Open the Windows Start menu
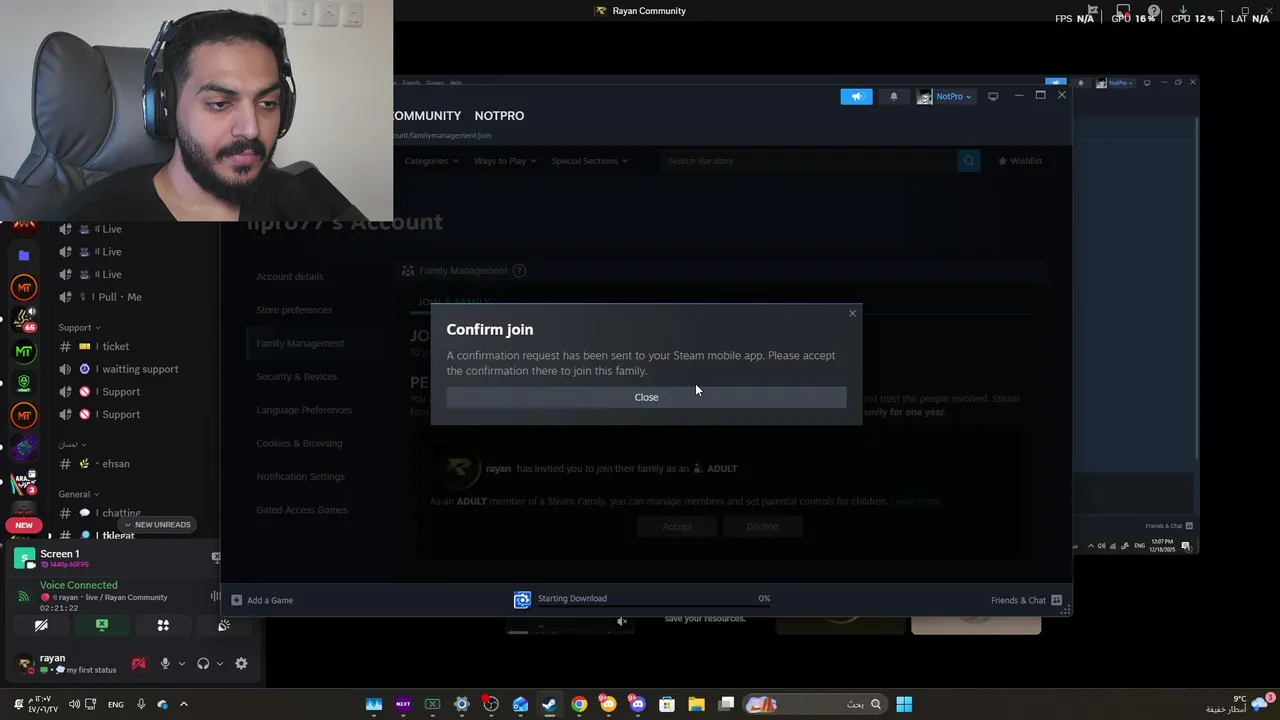The width and height of the screenshot is (1280, 720). point(904,704)
